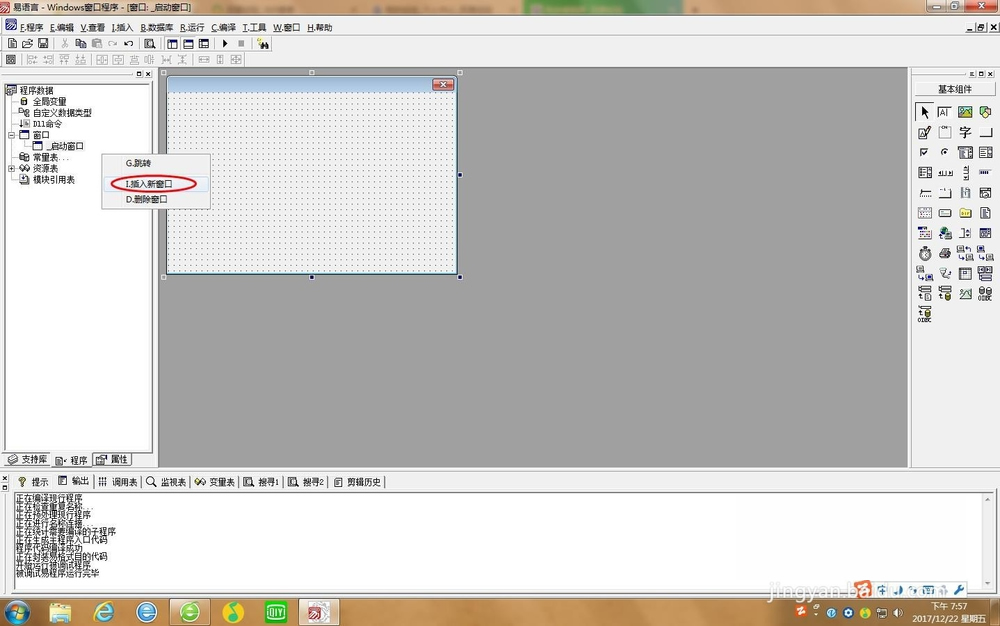This screenshot has height=626, width=1000.
Task: Select Dll命令 tree item
Action: [x=47, y=124]
